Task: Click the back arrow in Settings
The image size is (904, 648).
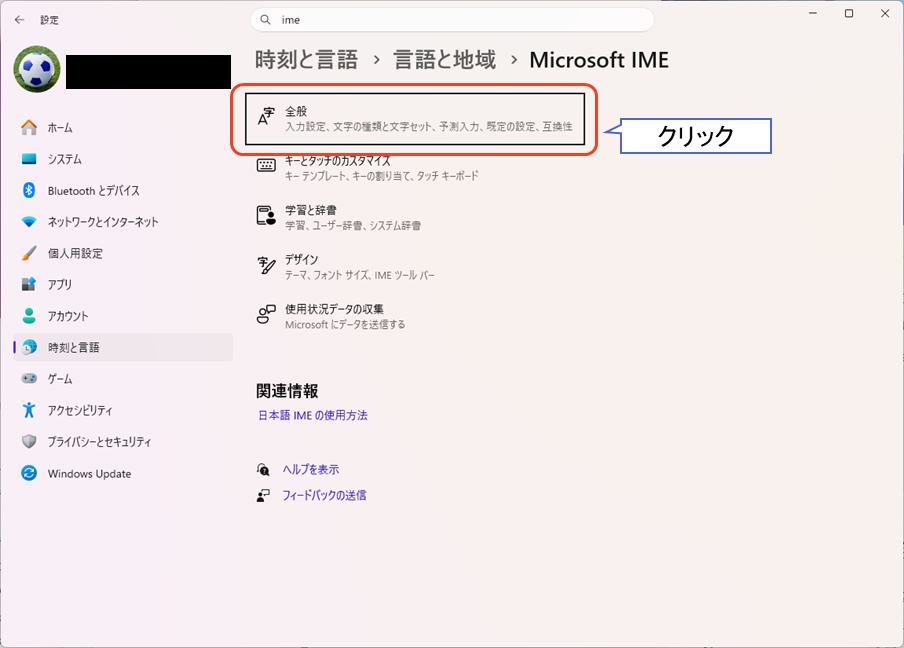Action: tap(20, 20)
